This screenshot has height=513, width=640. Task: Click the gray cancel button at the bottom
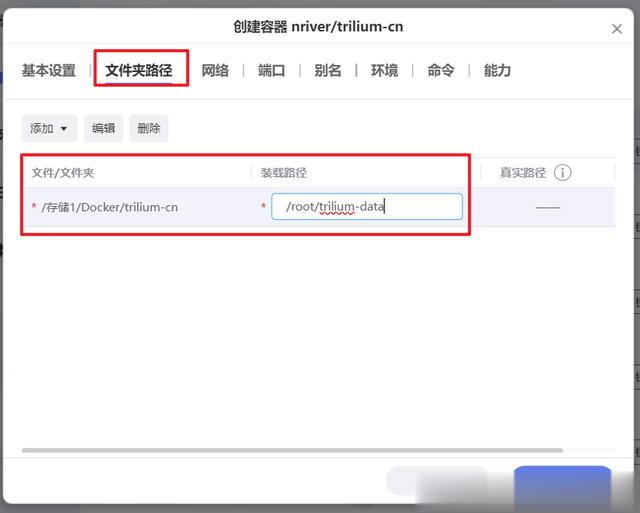click(437, 481)
